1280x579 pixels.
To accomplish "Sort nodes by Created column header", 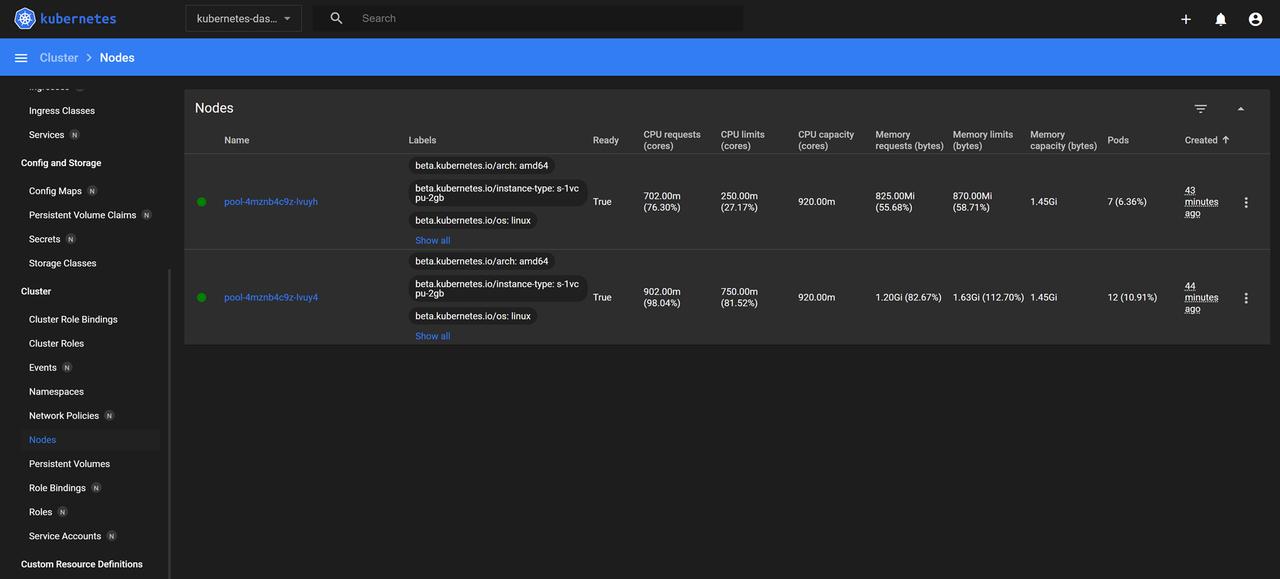I will pos(1201,140).
